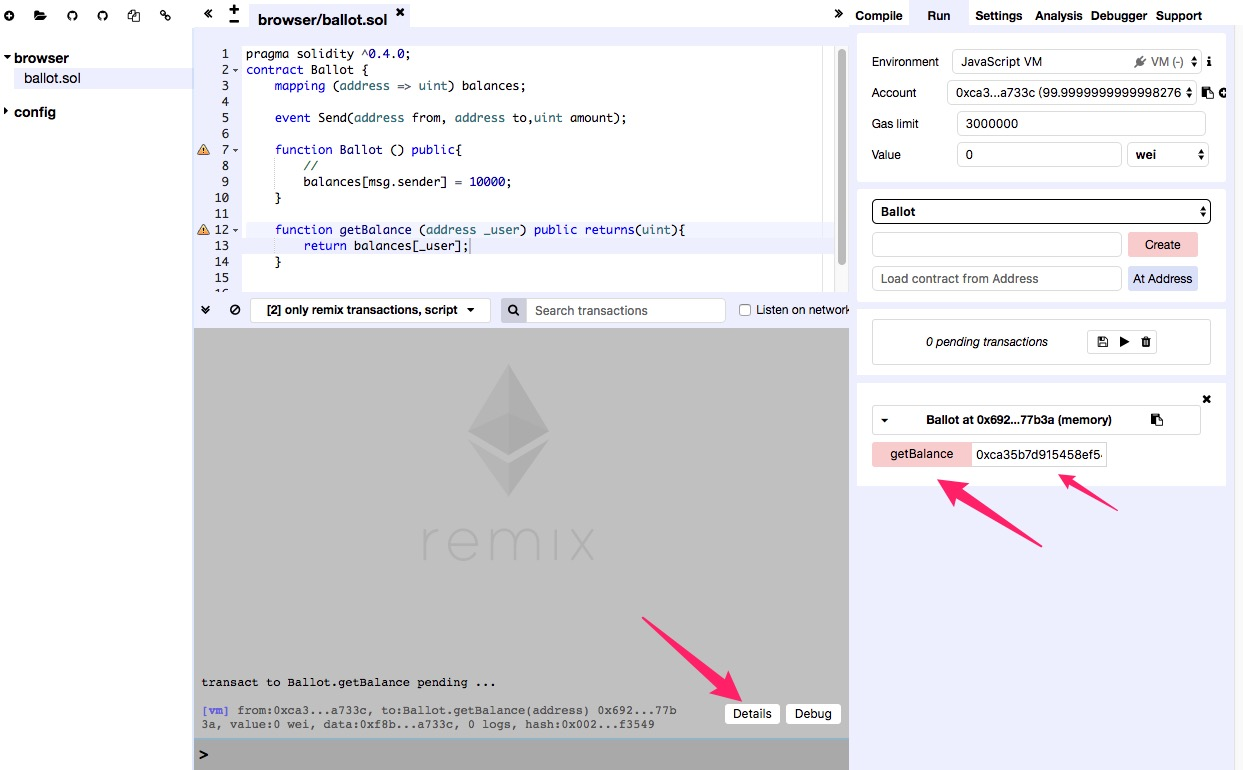Expand the config folder in the file tree
This screenshot has width=1243, height=770.
(x=7, y=112)
